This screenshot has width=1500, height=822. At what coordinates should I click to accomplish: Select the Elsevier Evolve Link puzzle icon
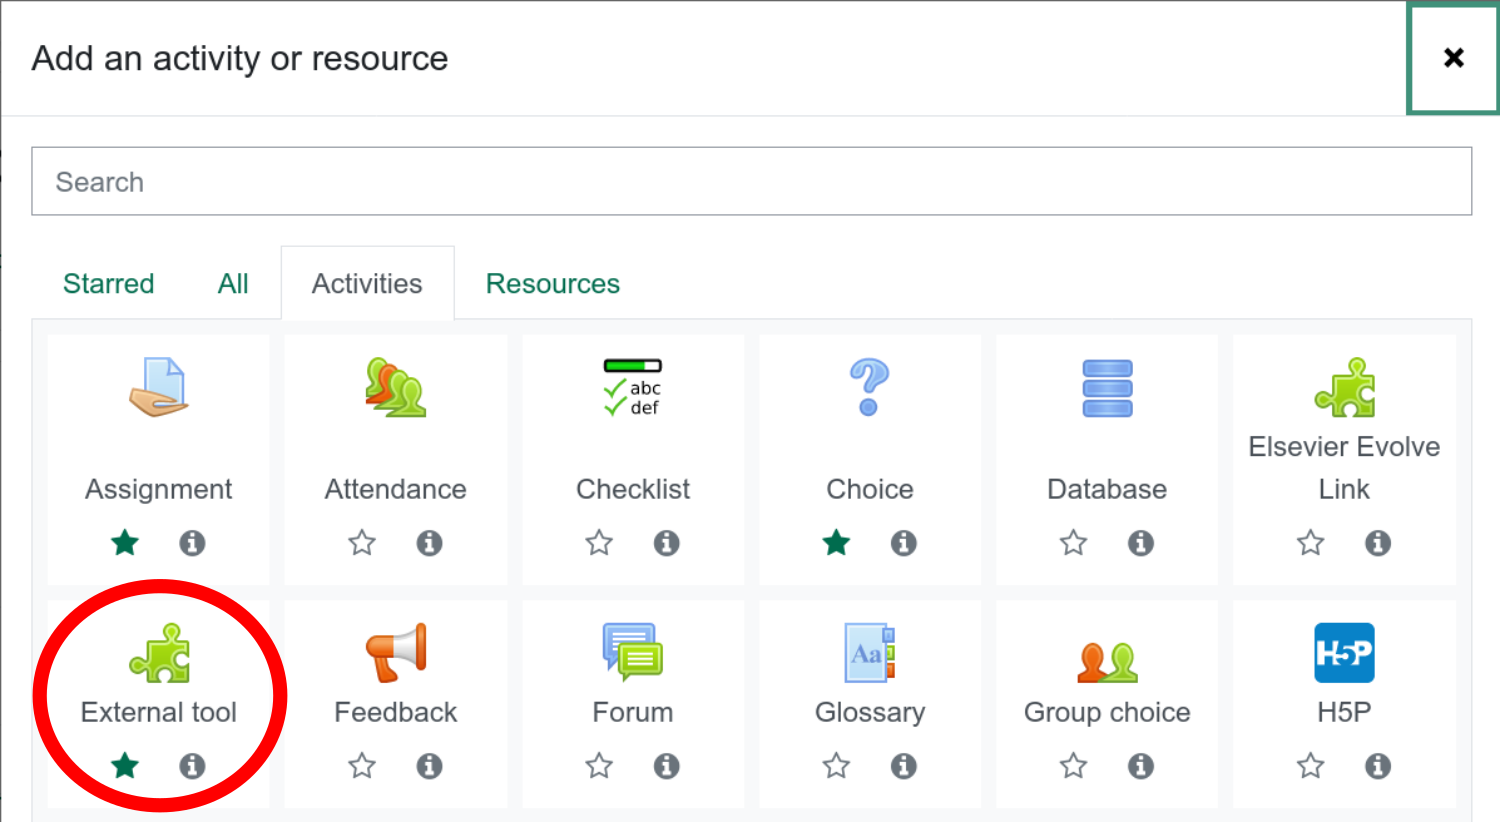coord(1344,387)
